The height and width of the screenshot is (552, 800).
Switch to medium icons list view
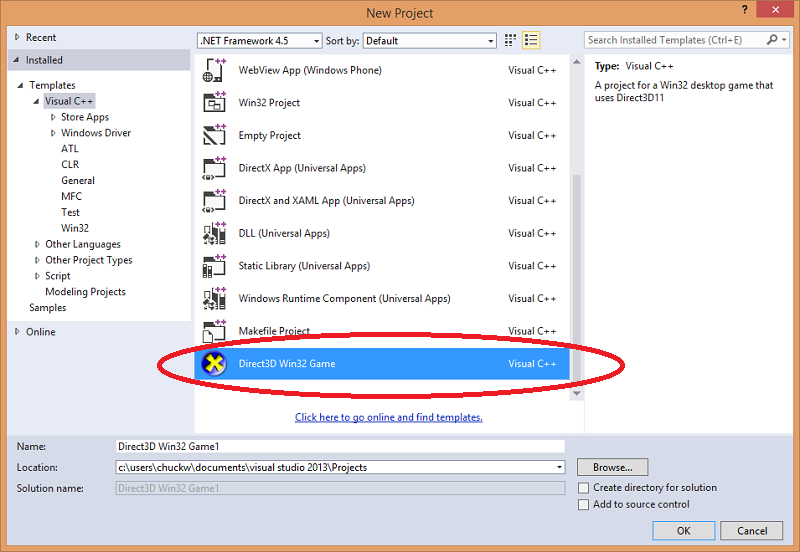[x=531, y=40]
